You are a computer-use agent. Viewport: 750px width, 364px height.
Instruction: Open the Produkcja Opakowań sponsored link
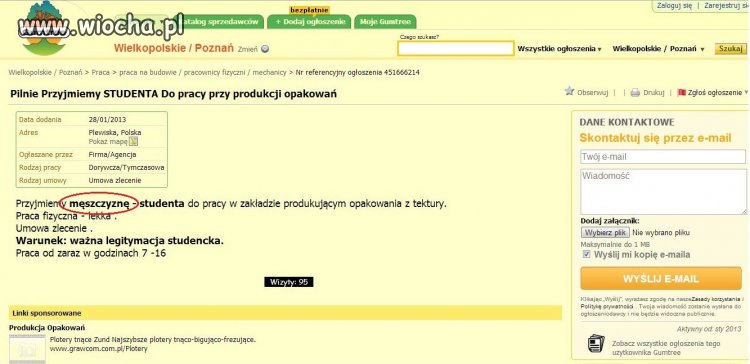point(47,328)
